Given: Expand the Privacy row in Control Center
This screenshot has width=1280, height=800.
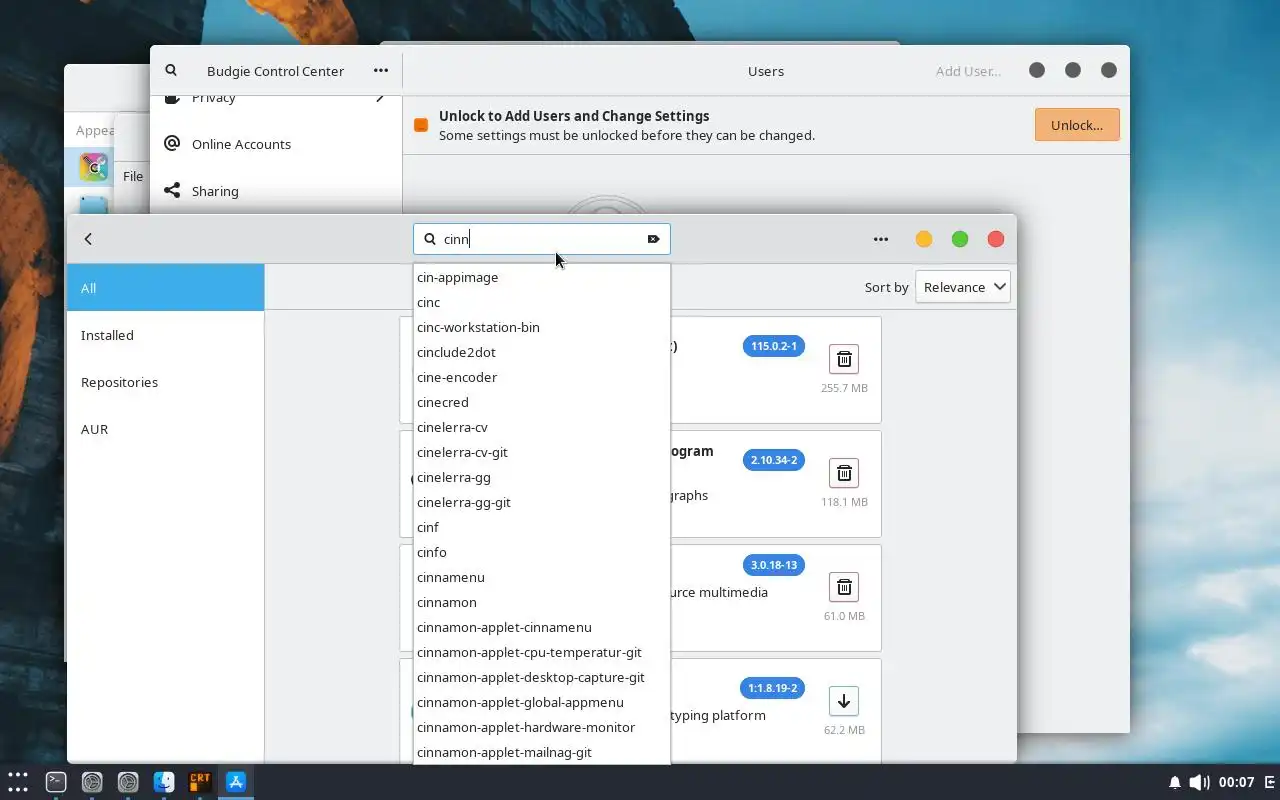Looking at the screenshot, I should tap(275, 98).
